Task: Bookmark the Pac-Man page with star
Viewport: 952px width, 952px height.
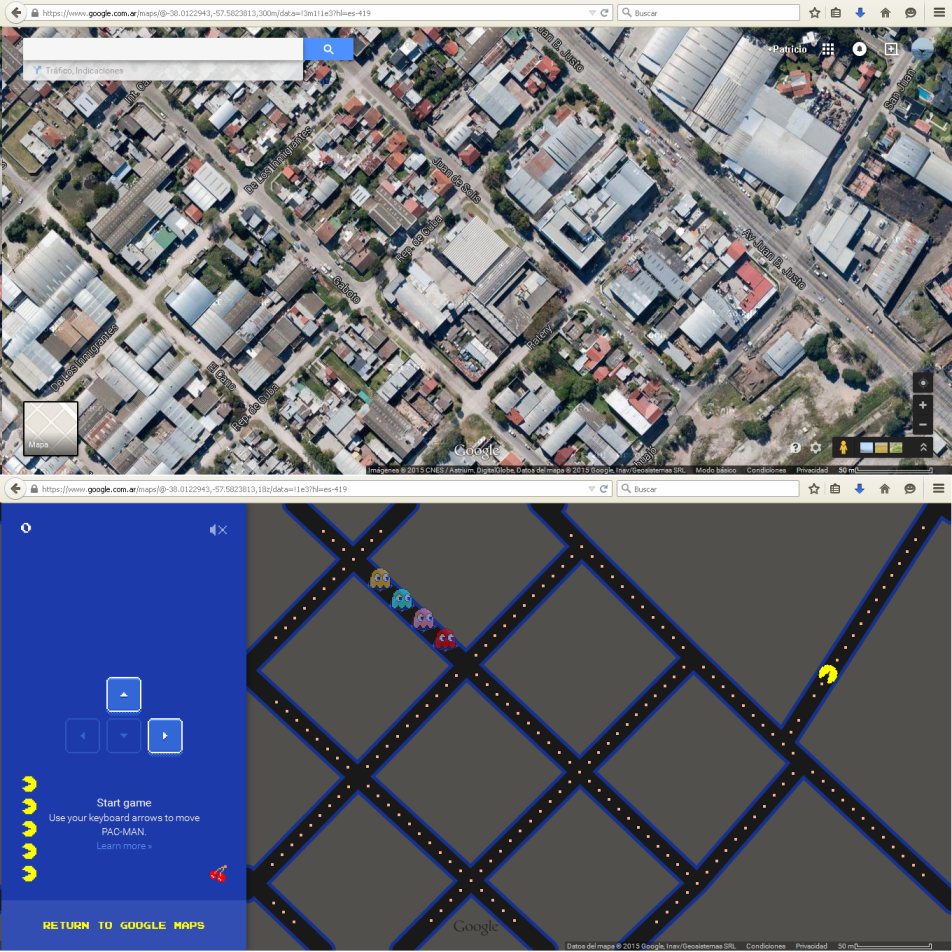Action: point(814,489)
